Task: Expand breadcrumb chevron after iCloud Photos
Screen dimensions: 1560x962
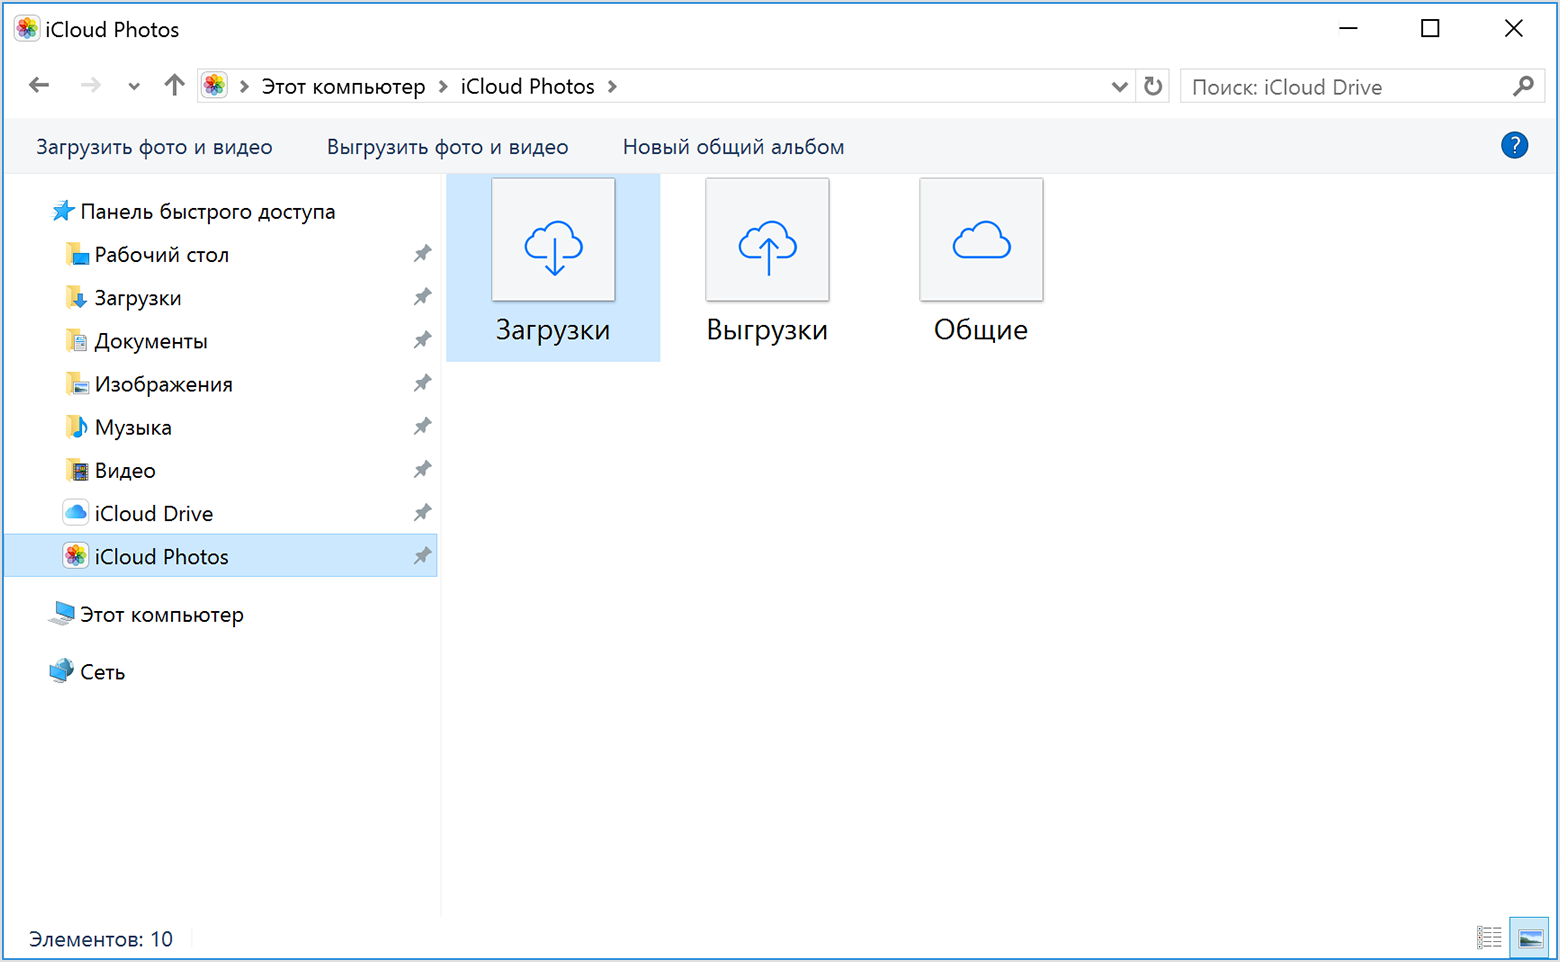Action: pyautogui.click(x=612, y=87)
